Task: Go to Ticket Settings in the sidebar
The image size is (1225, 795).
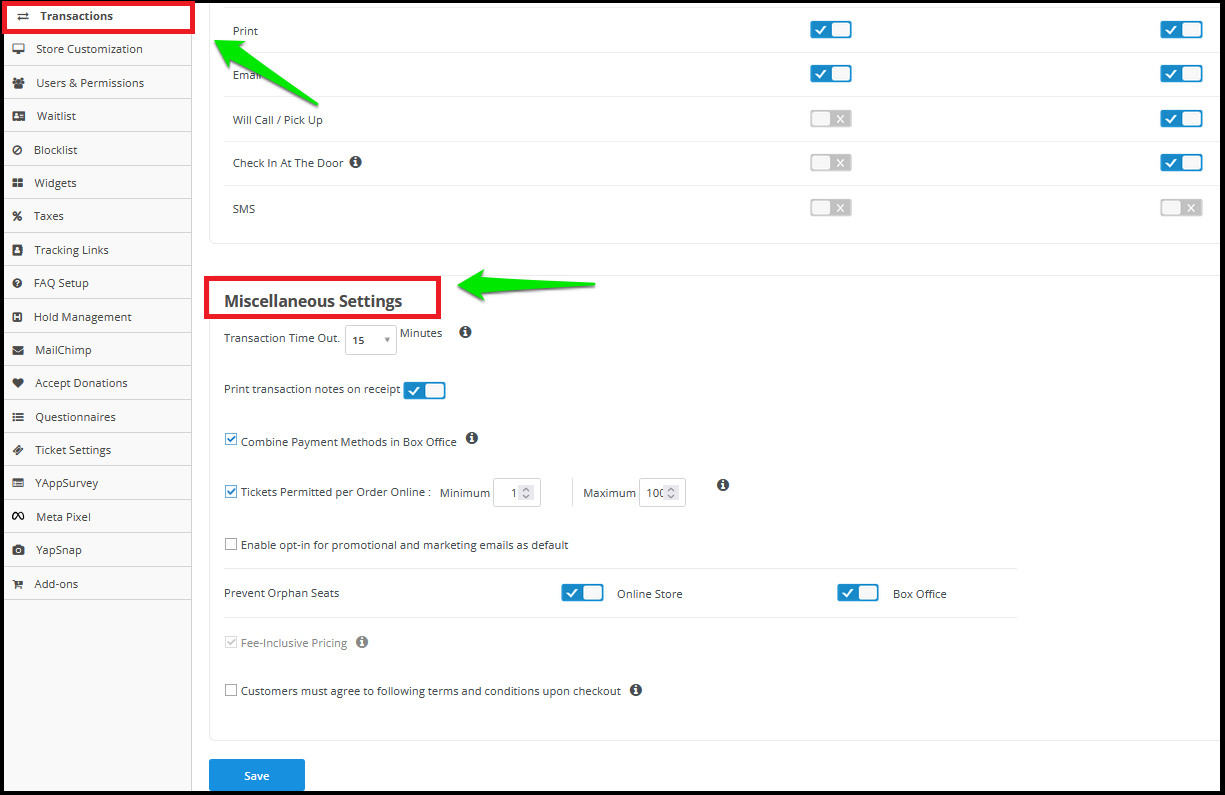Action: (73, 450)
